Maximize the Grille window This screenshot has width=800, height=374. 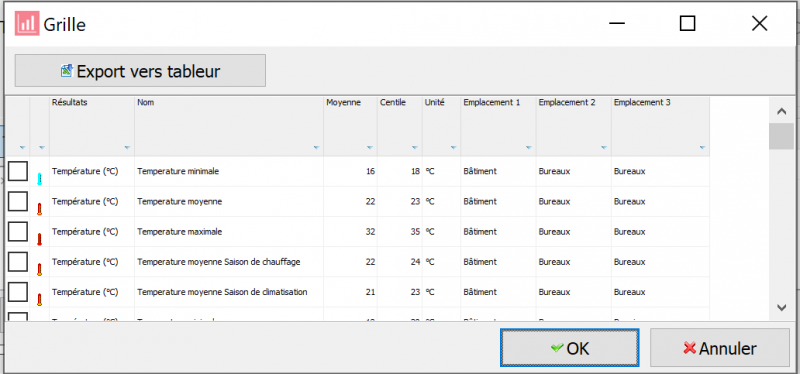point(688,23)
